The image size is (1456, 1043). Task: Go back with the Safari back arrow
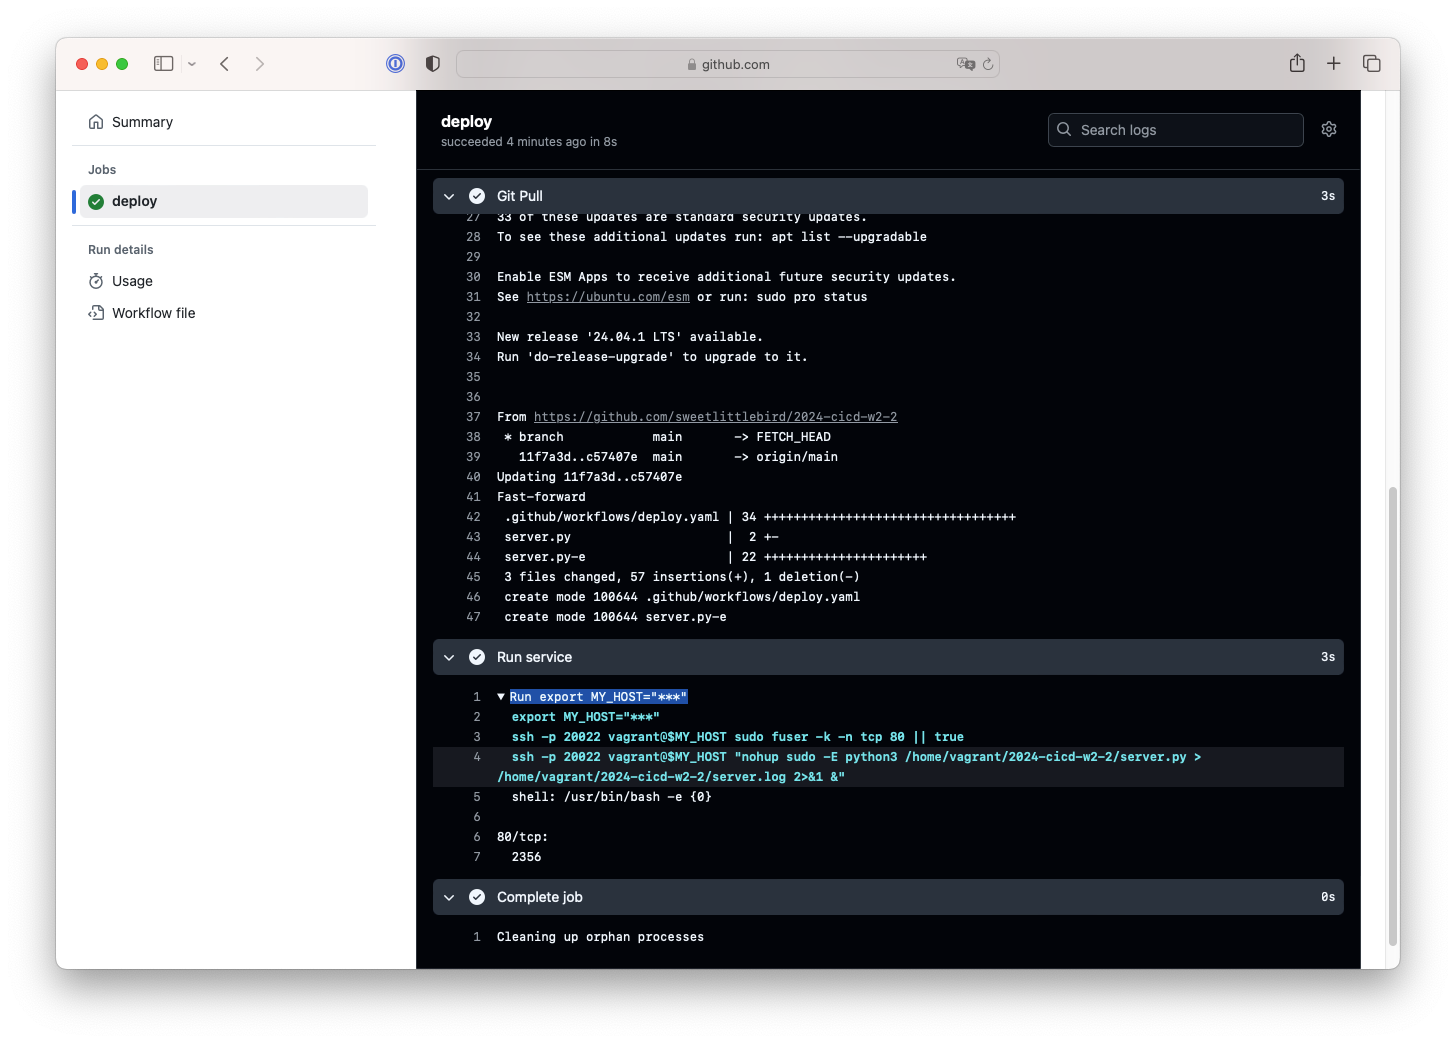(x=225, y=64)
